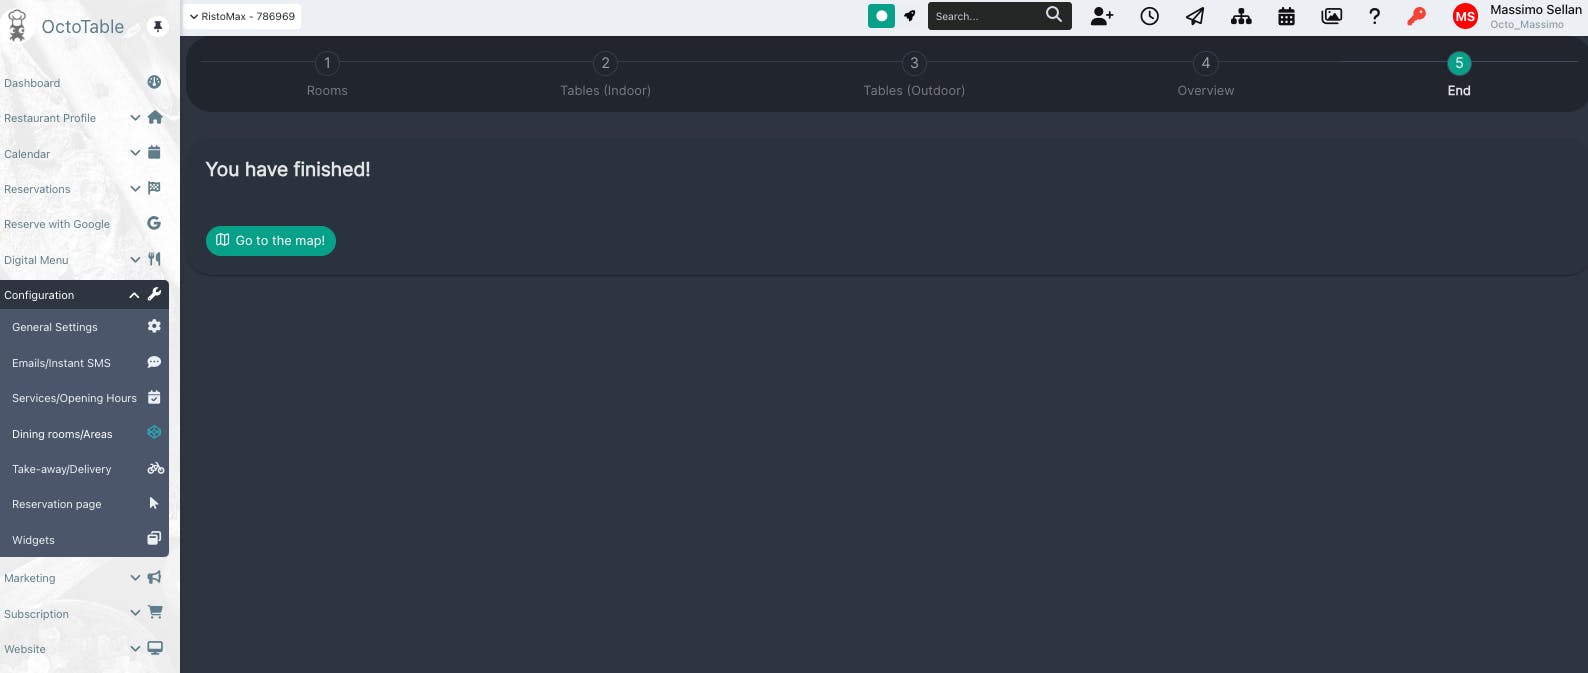Toggle the green status button
Viewport: 1588px width, 673px height.
pos(881,16)
